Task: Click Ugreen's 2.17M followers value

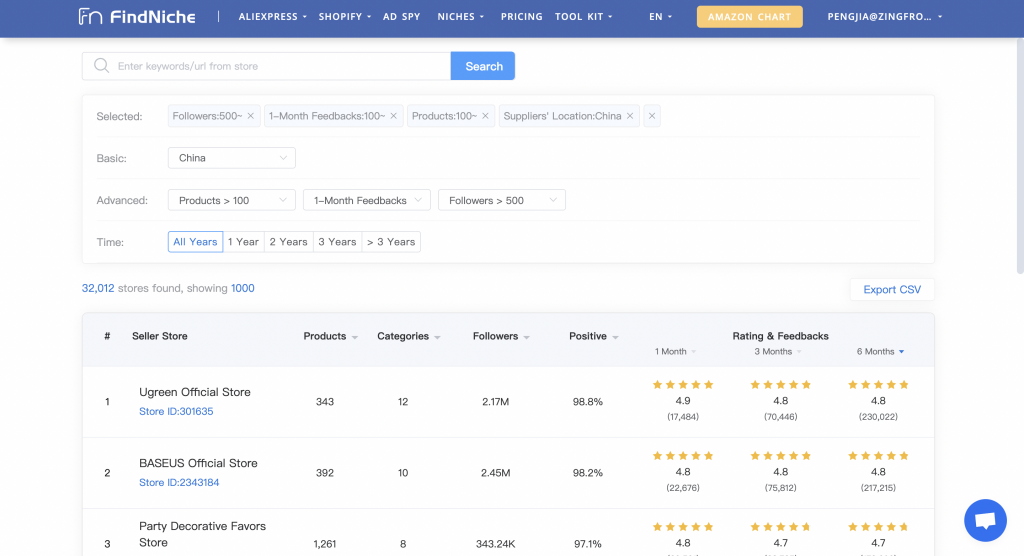Action: [x=496, y=402]
